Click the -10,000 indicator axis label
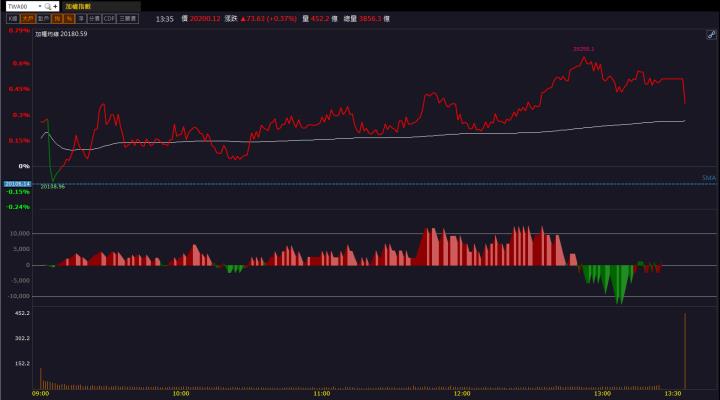The width and height of the screenshot is (720, 400). (18, 296)
